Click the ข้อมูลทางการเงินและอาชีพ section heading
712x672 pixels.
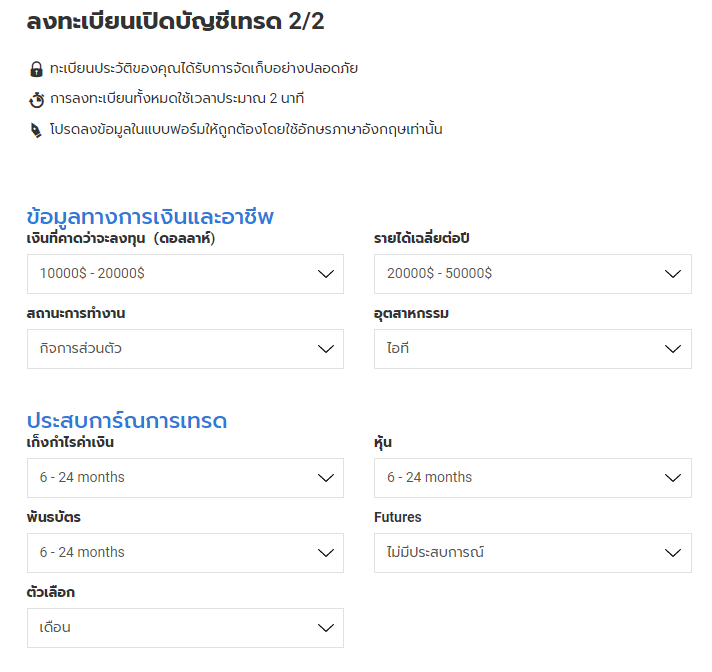pyautogui.click(x=150, y=217)
